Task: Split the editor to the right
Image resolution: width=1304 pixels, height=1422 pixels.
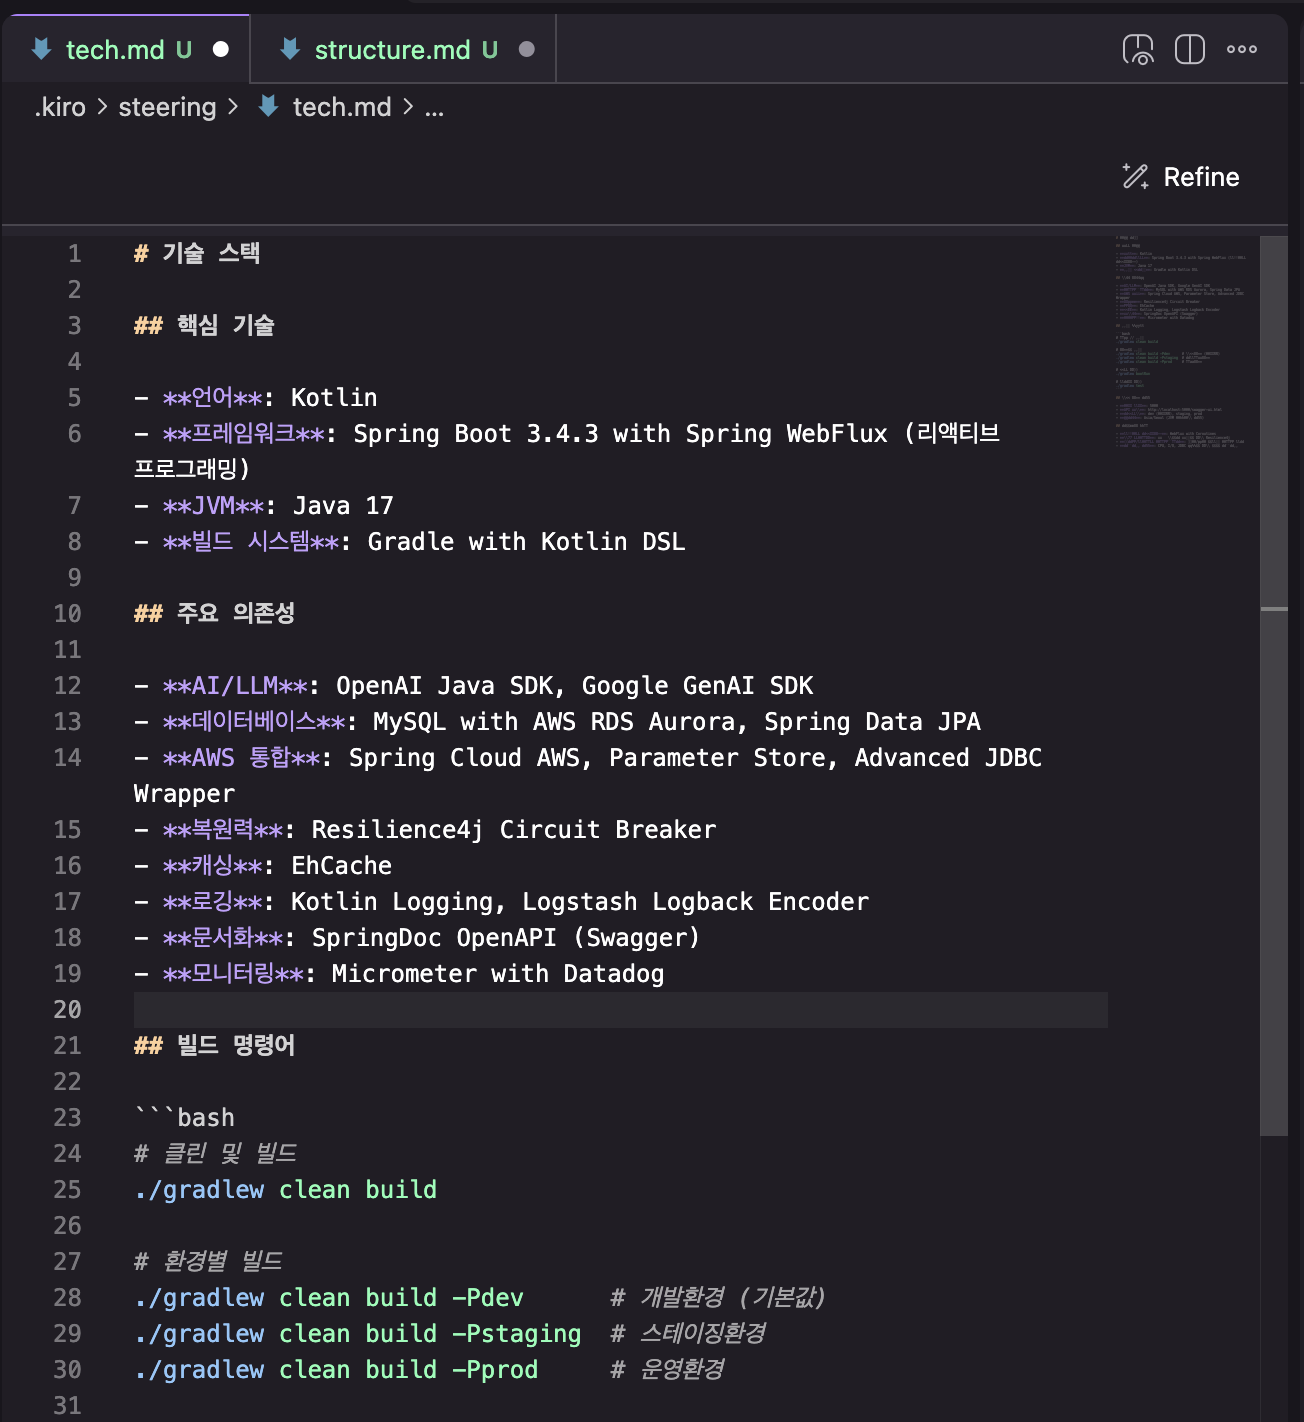Action: (1190, 49)
